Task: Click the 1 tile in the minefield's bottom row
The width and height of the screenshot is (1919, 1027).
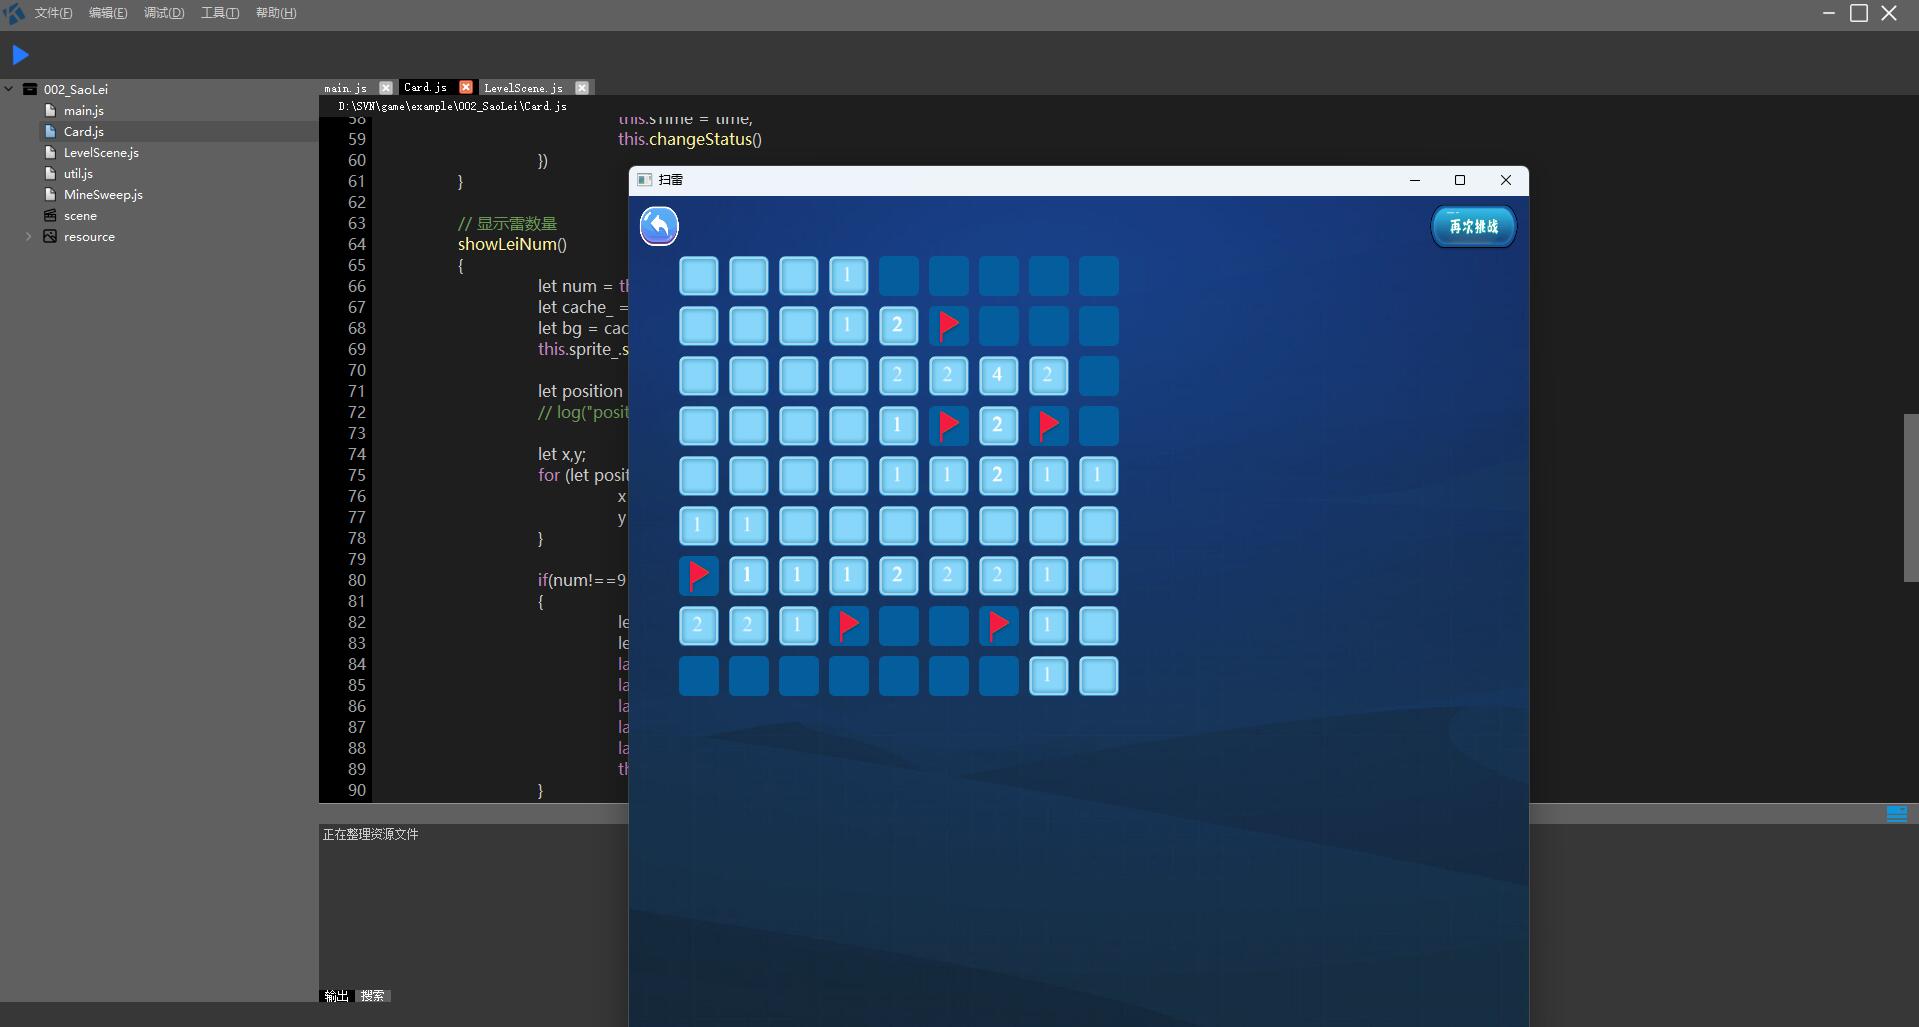Action: (1048, 676)
